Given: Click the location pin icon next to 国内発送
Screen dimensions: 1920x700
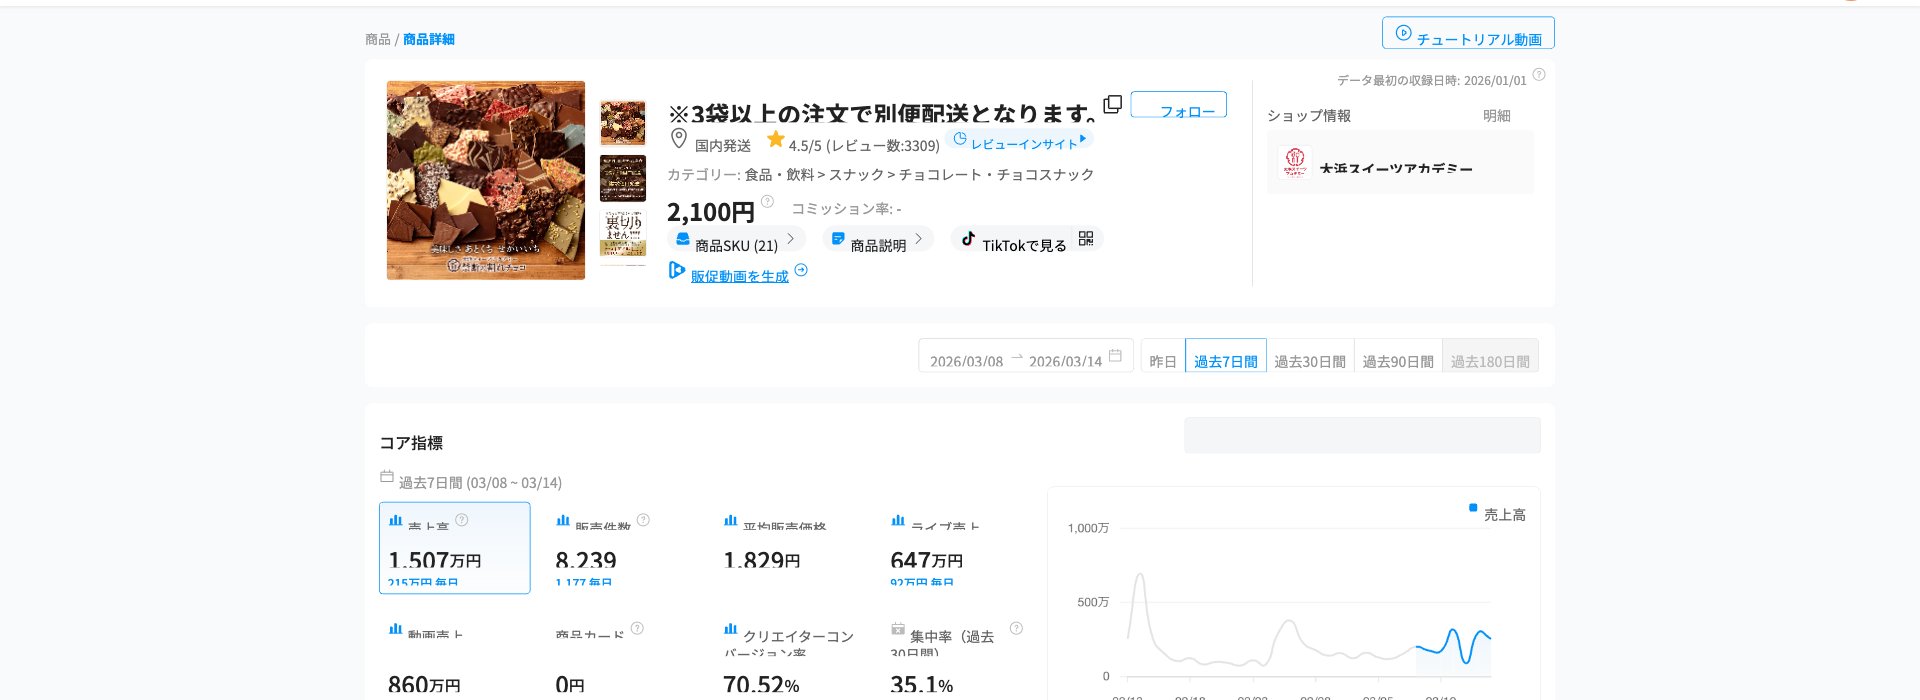Looking at the screenshot, I should [678, 139].
